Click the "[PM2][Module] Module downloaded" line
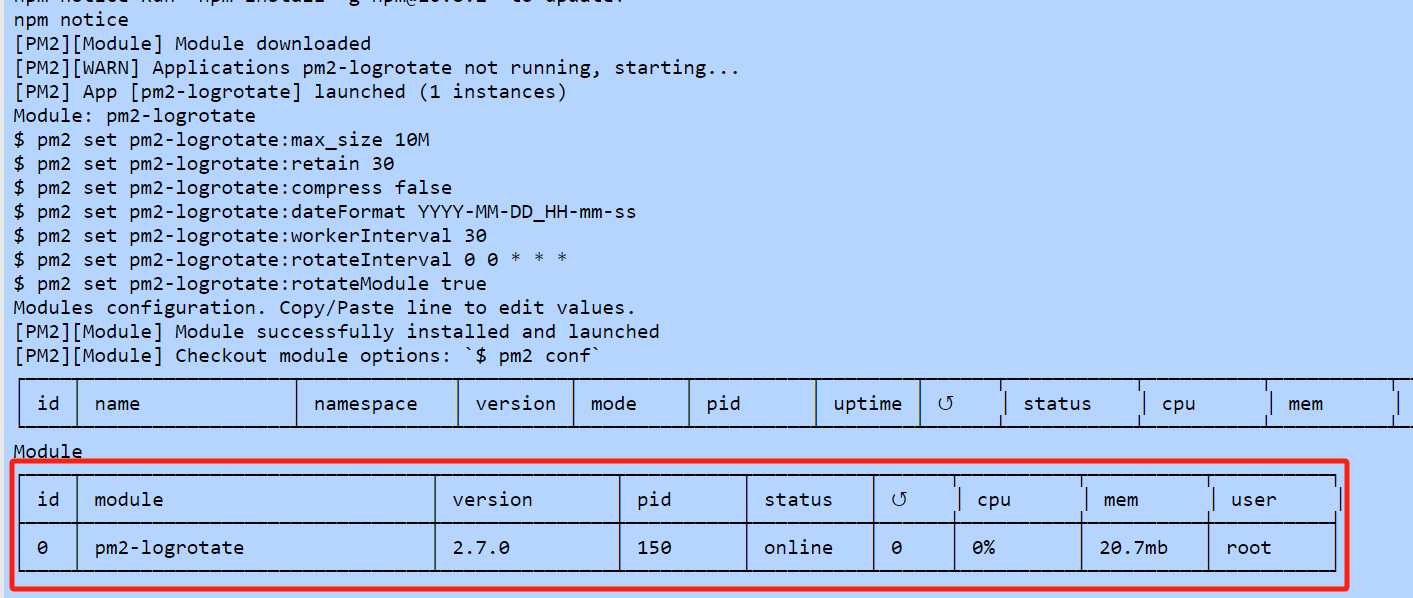This screenshot has width=1413, height=598. [x=192, y=44]
